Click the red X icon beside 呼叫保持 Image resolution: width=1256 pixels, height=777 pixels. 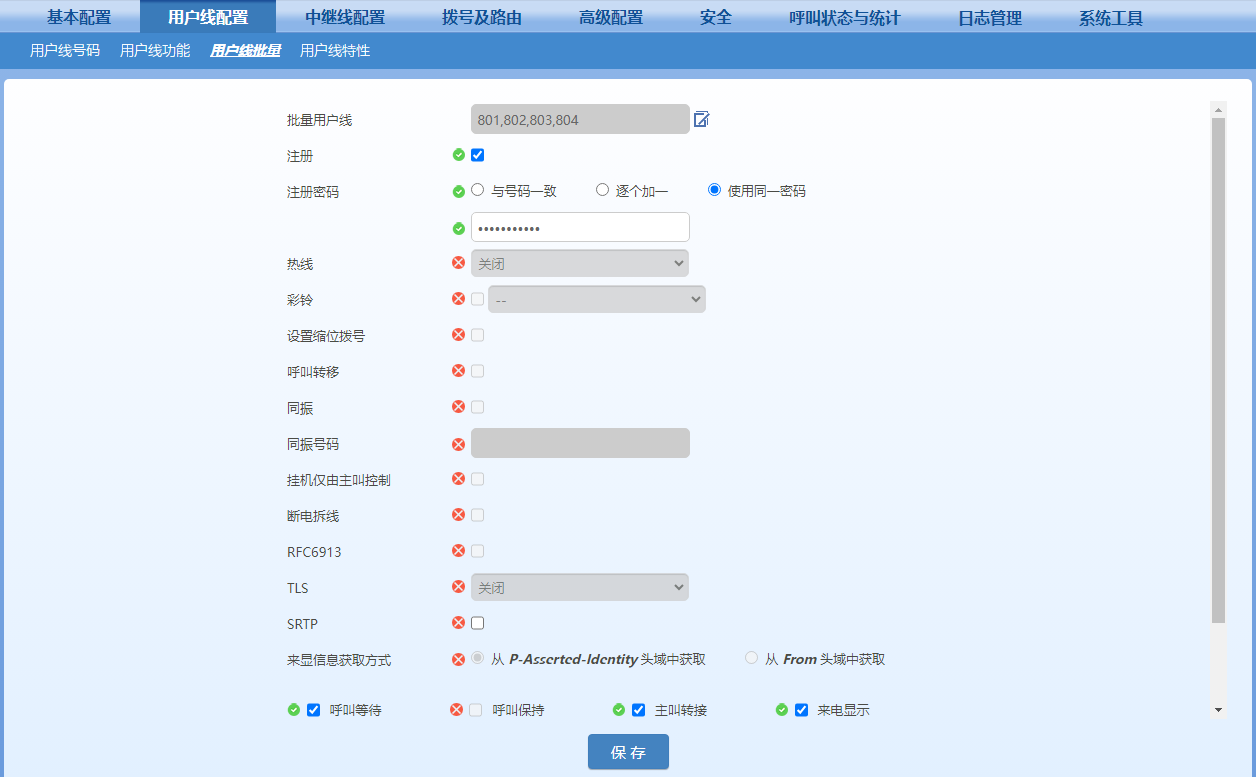coord(457,710)
